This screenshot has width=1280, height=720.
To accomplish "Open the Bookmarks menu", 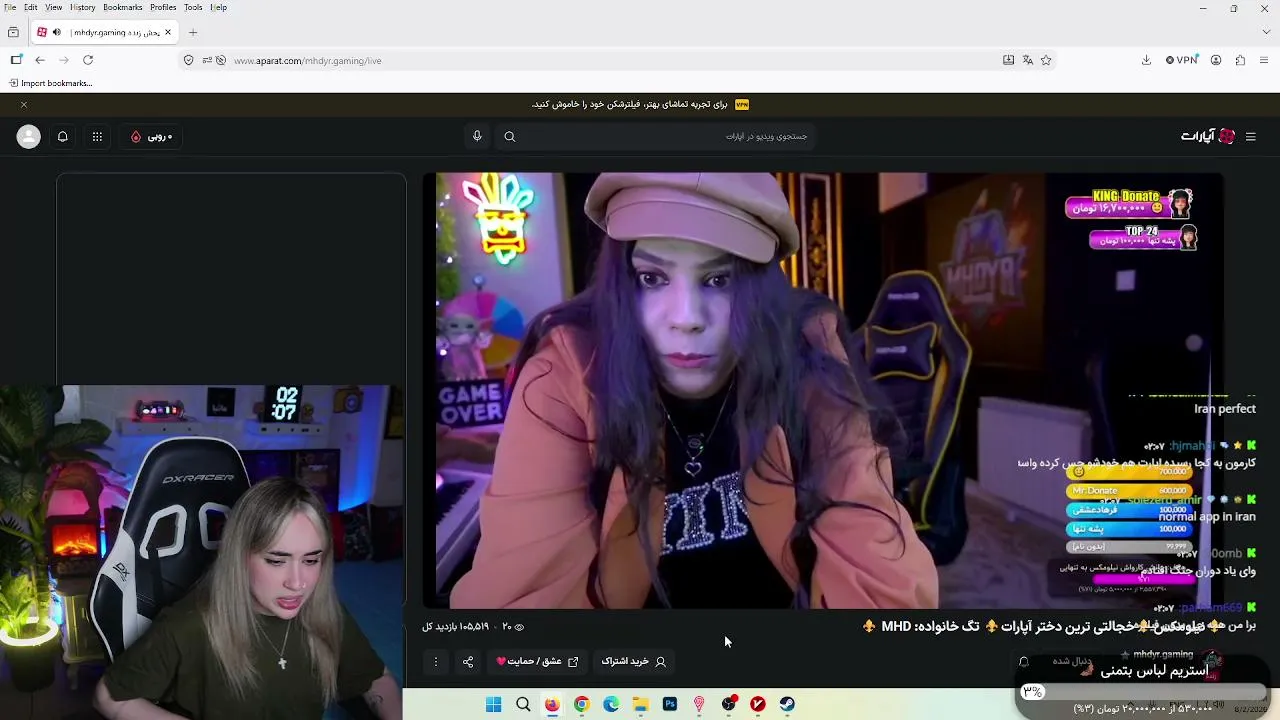I will [123, 7].
